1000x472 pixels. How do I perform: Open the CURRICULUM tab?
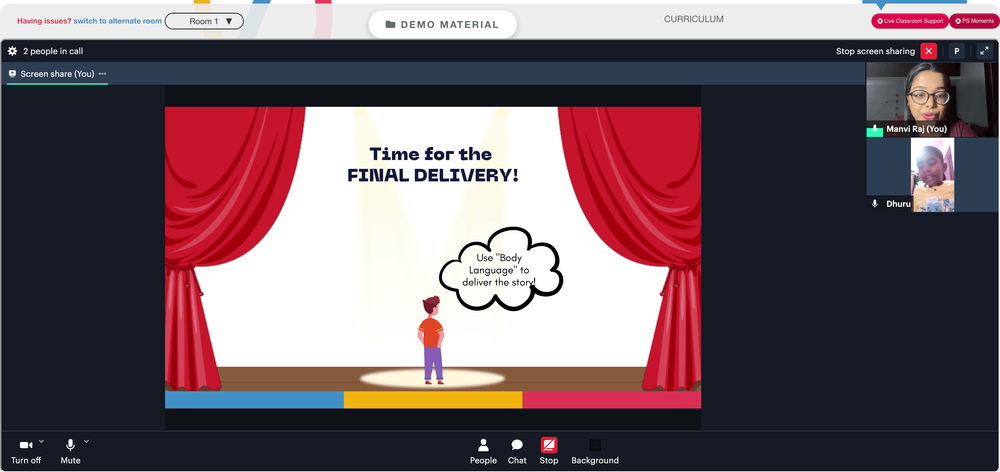point(694,19)
